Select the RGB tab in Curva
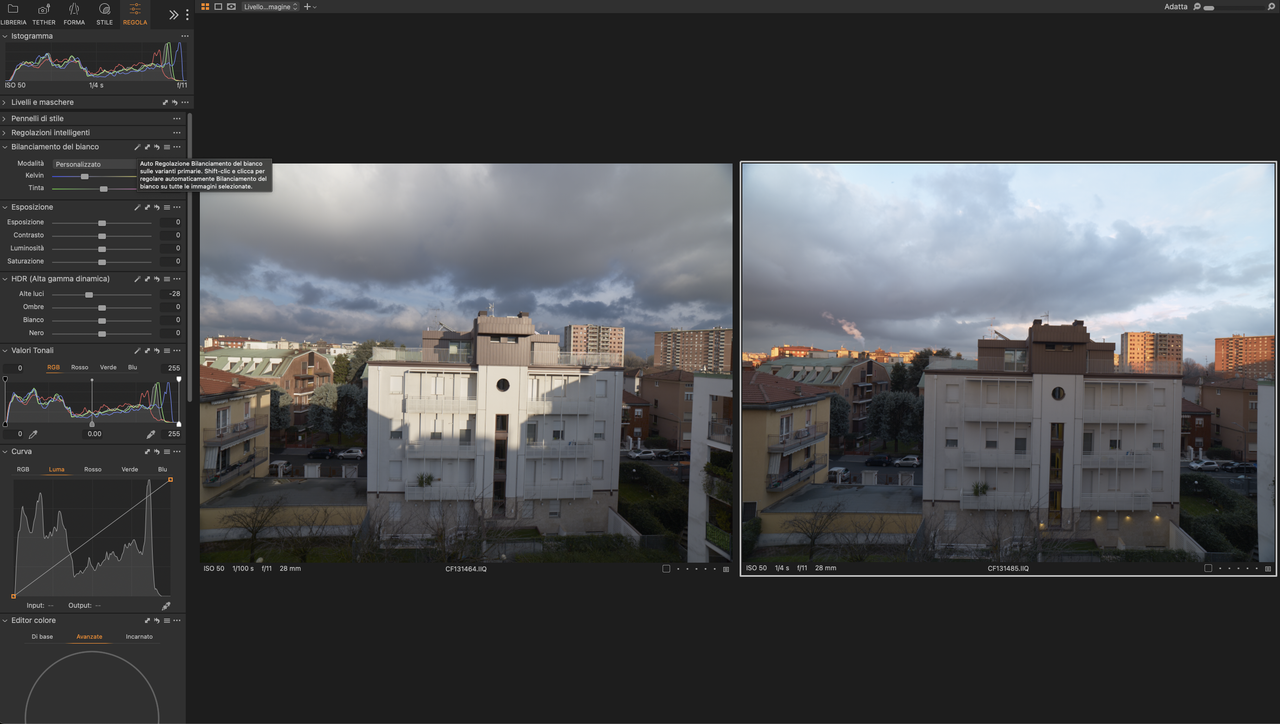Screen dimensions: 1280x724 click(x=22, y=469)
